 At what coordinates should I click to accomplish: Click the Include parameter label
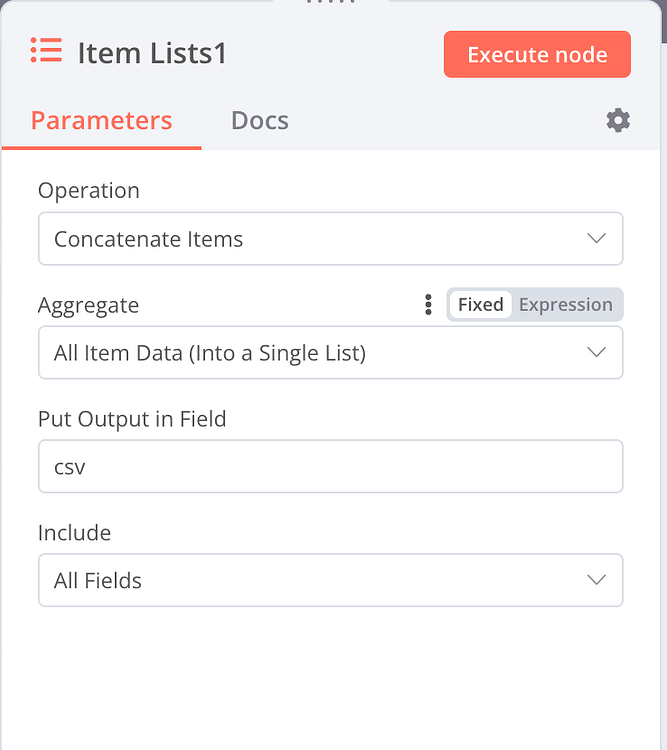tap(74, 532)
